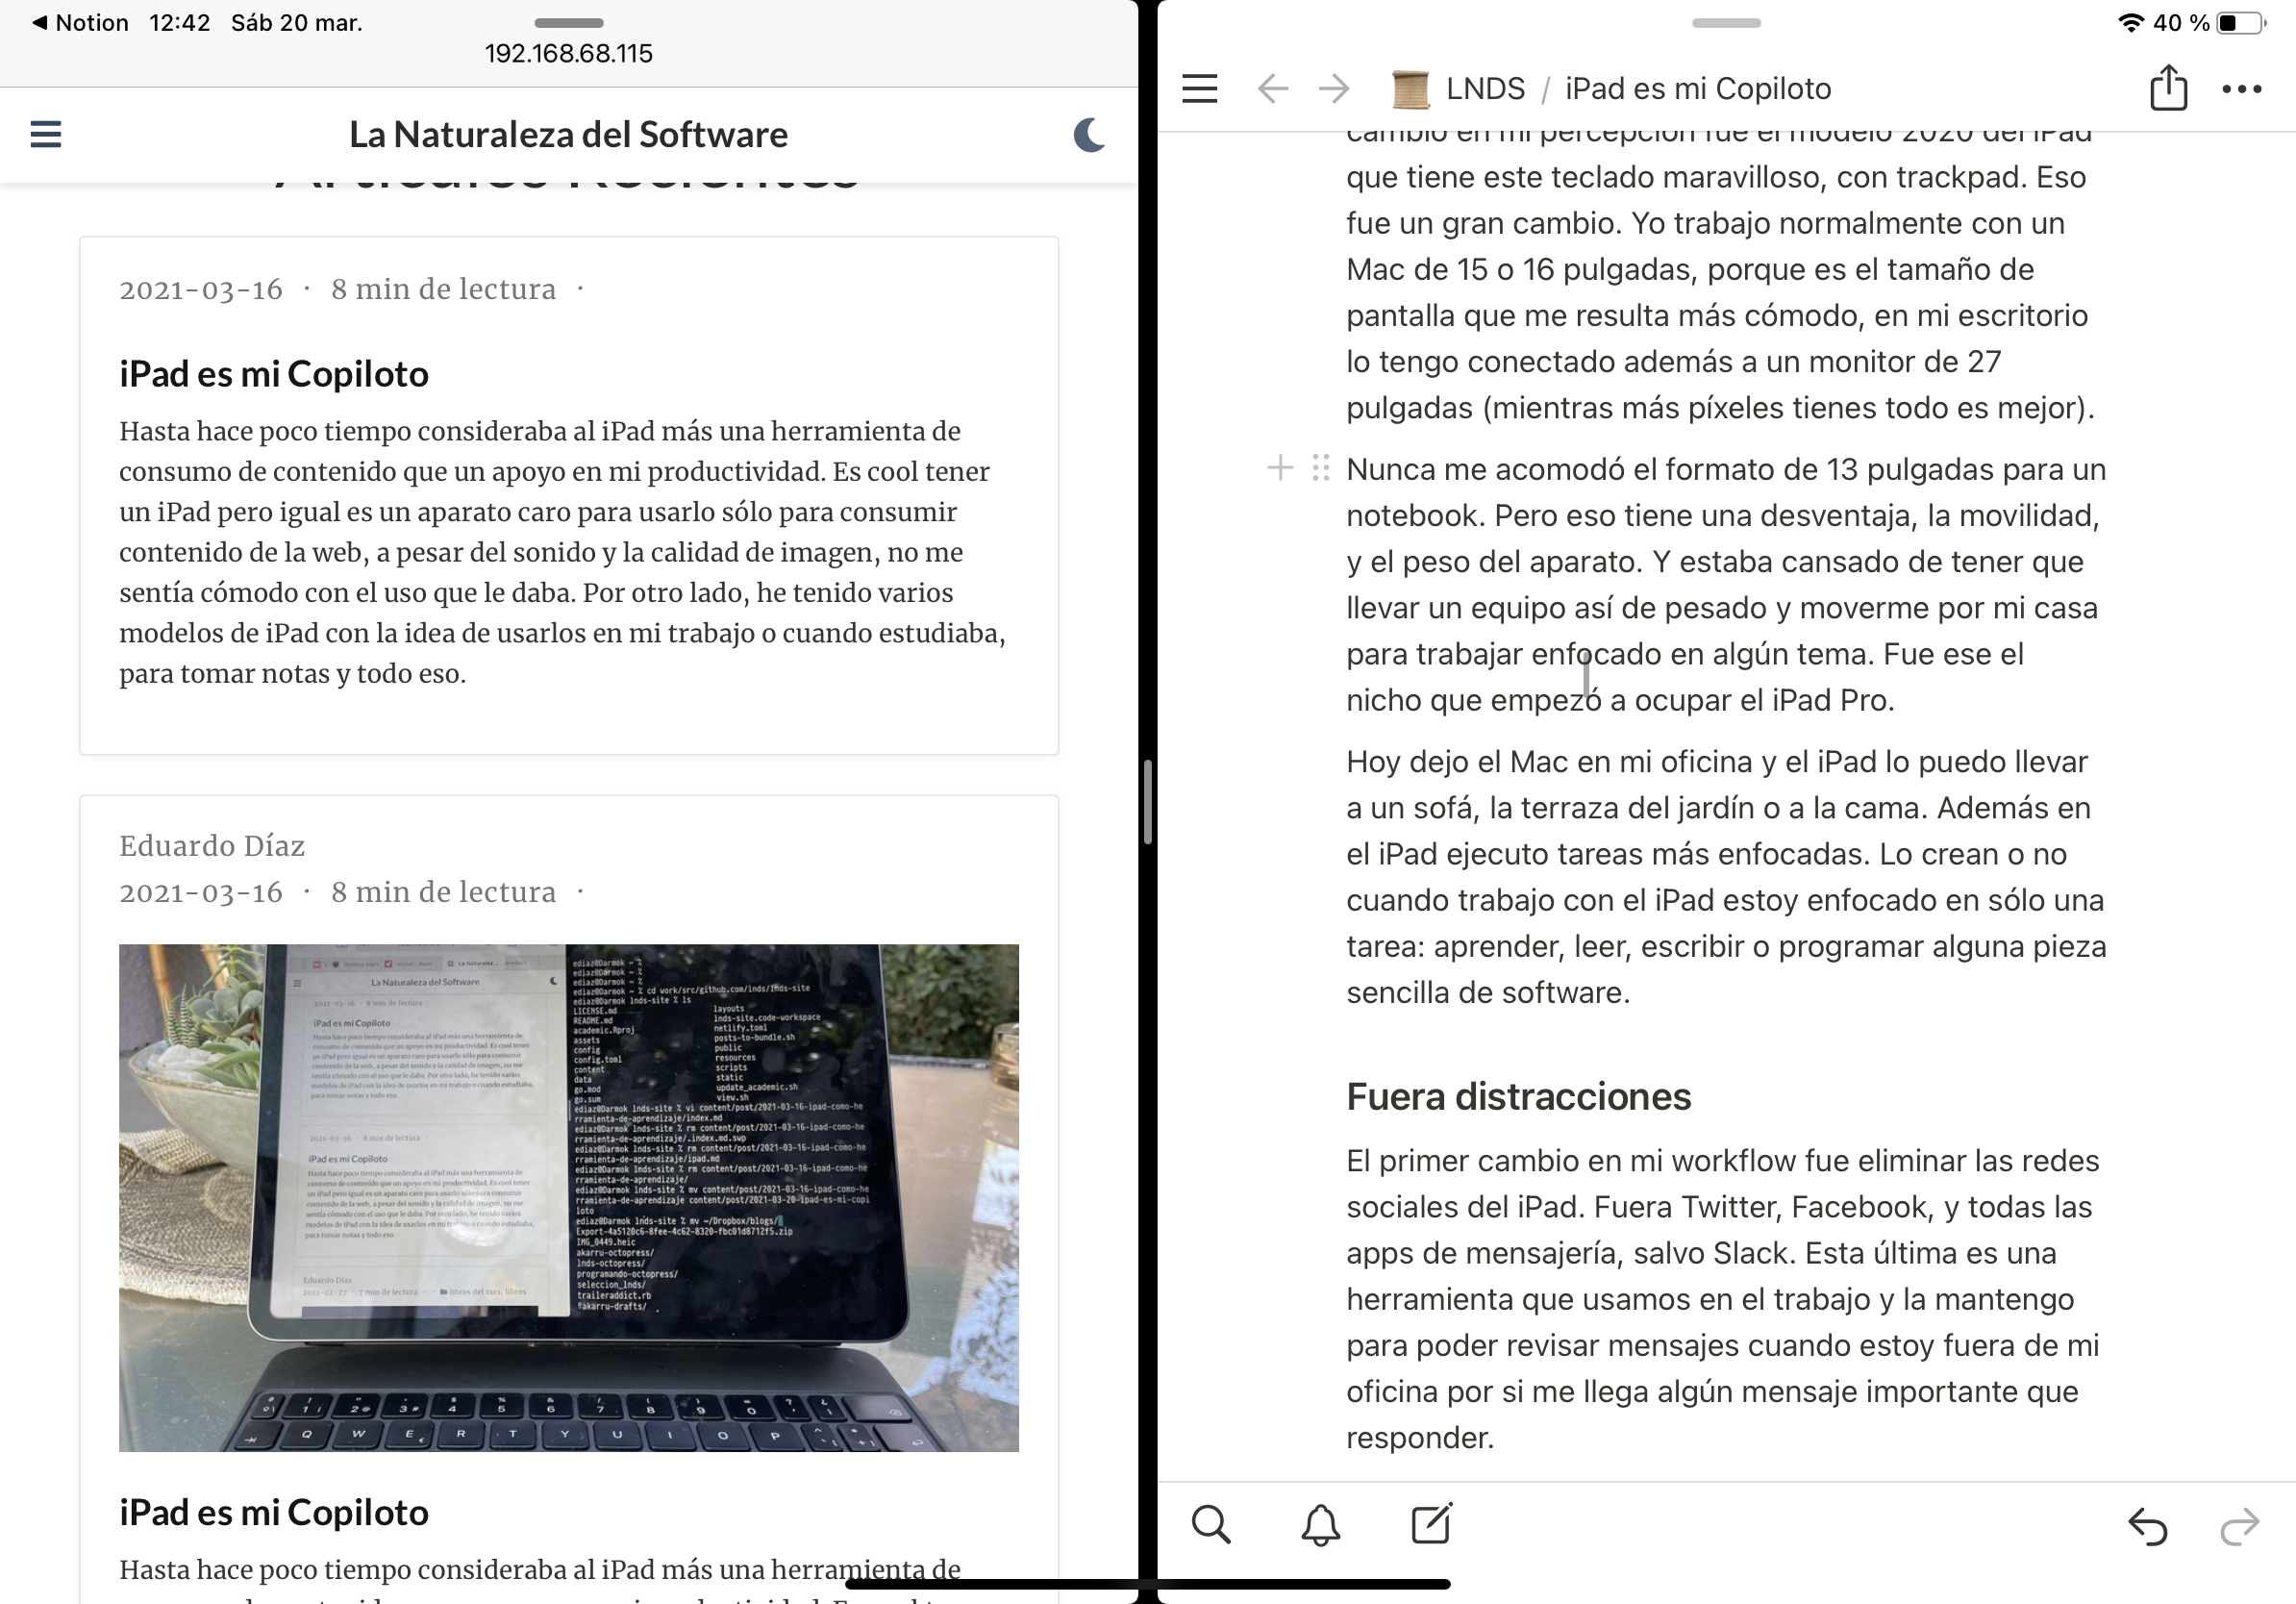Screen dimensions: 2296x1604
Task: Undo with the curved back arrow
Action: (2147, 1526)
